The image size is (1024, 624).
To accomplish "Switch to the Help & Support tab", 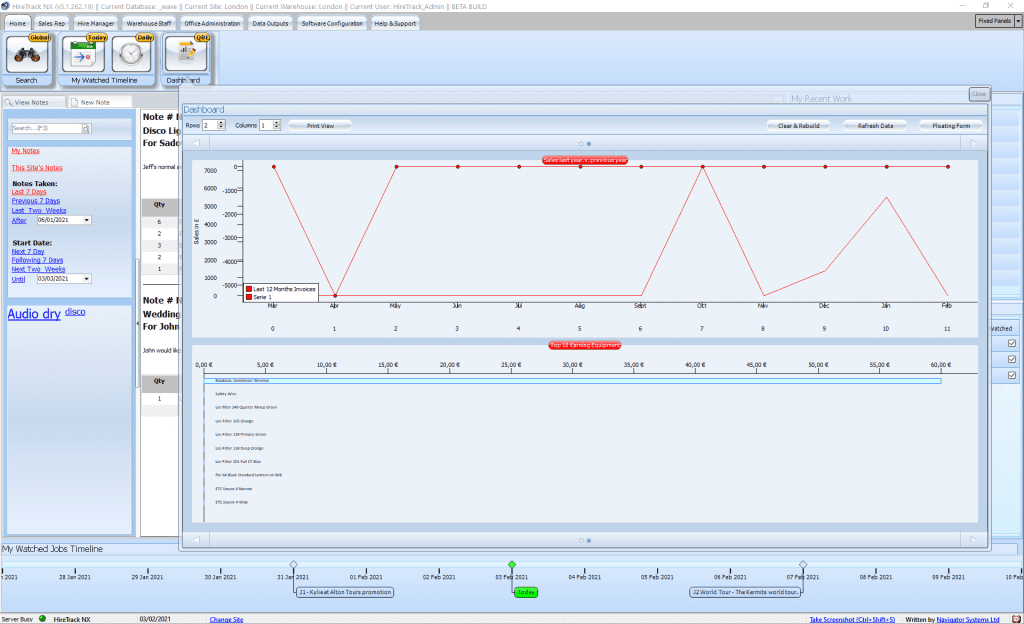I will 395,23.
